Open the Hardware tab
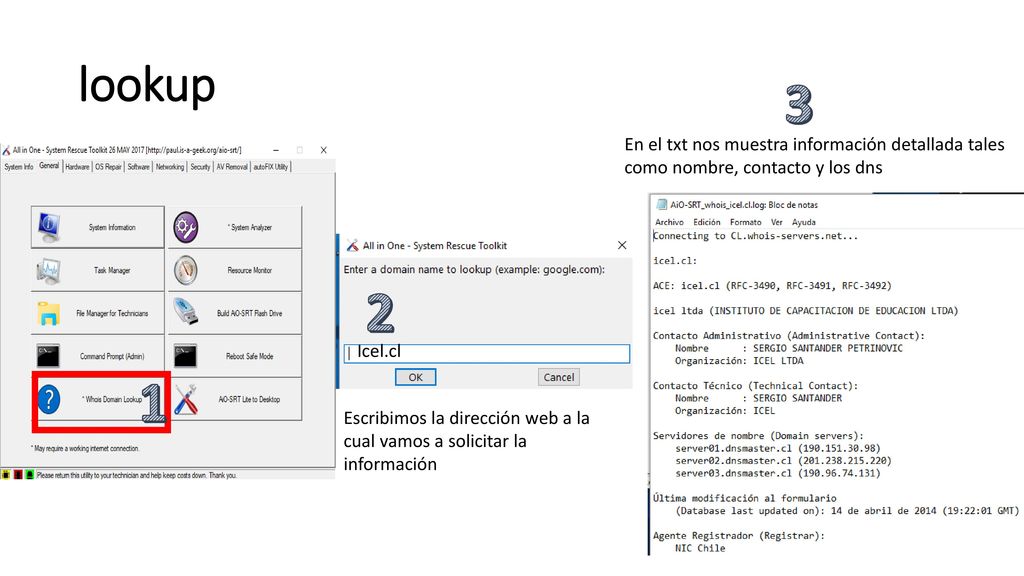This screenshot has height=576, width=1024. (x=77, y=167)
